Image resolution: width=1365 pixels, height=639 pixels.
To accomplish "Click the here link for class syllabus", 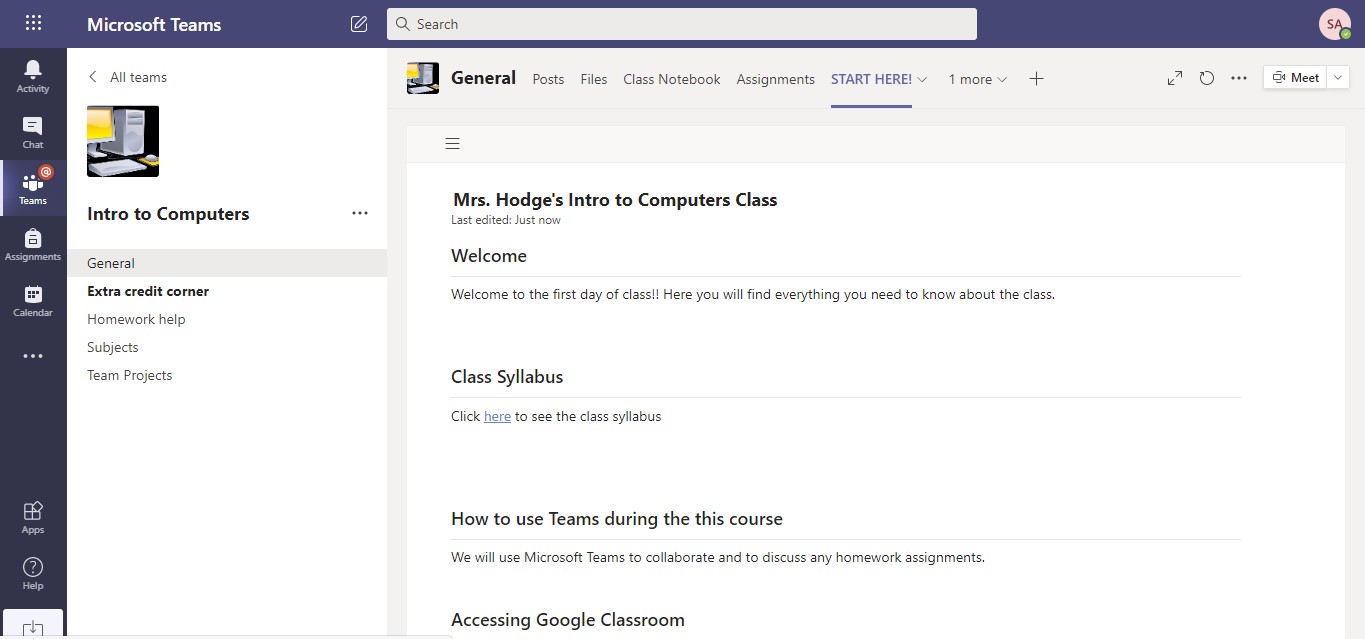I will (x=497, y=416).
